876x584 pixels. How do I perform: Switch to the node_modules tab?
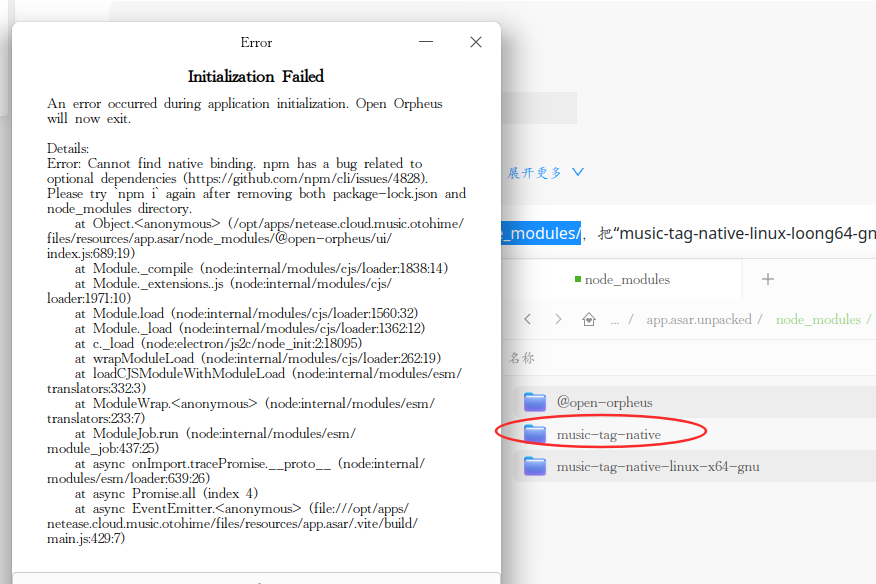(x=622, y=279)
